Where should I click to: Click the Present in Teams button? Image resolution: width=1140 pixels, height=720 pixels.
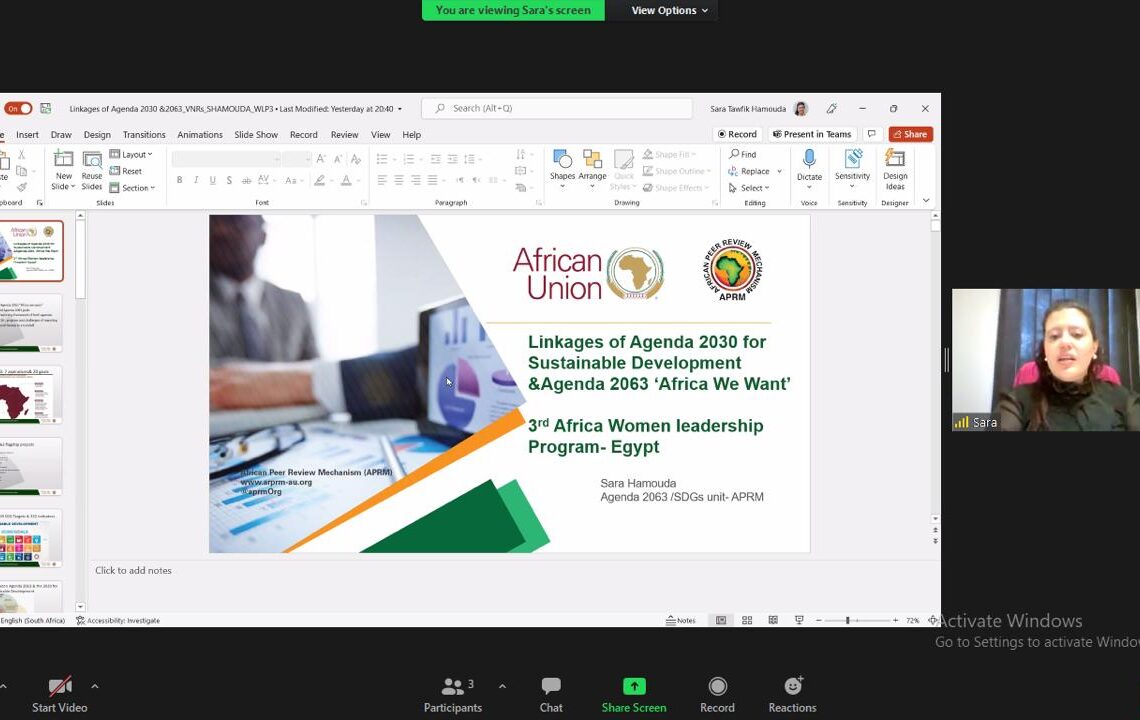811,134
